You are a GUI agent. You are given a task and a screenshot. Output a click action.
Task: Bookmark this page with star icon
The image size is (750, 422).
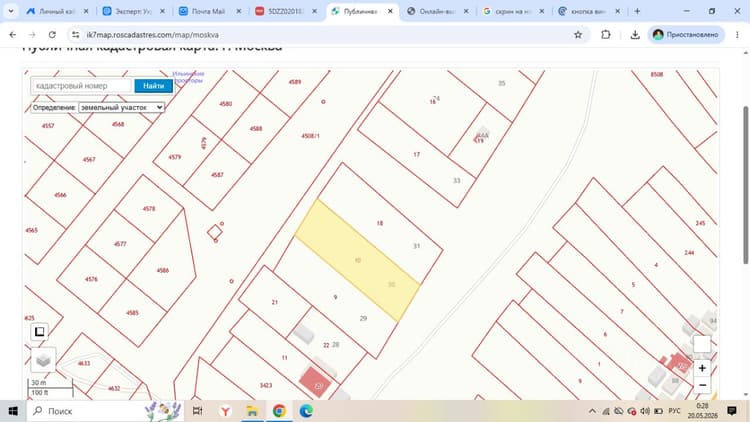(578, 34)
